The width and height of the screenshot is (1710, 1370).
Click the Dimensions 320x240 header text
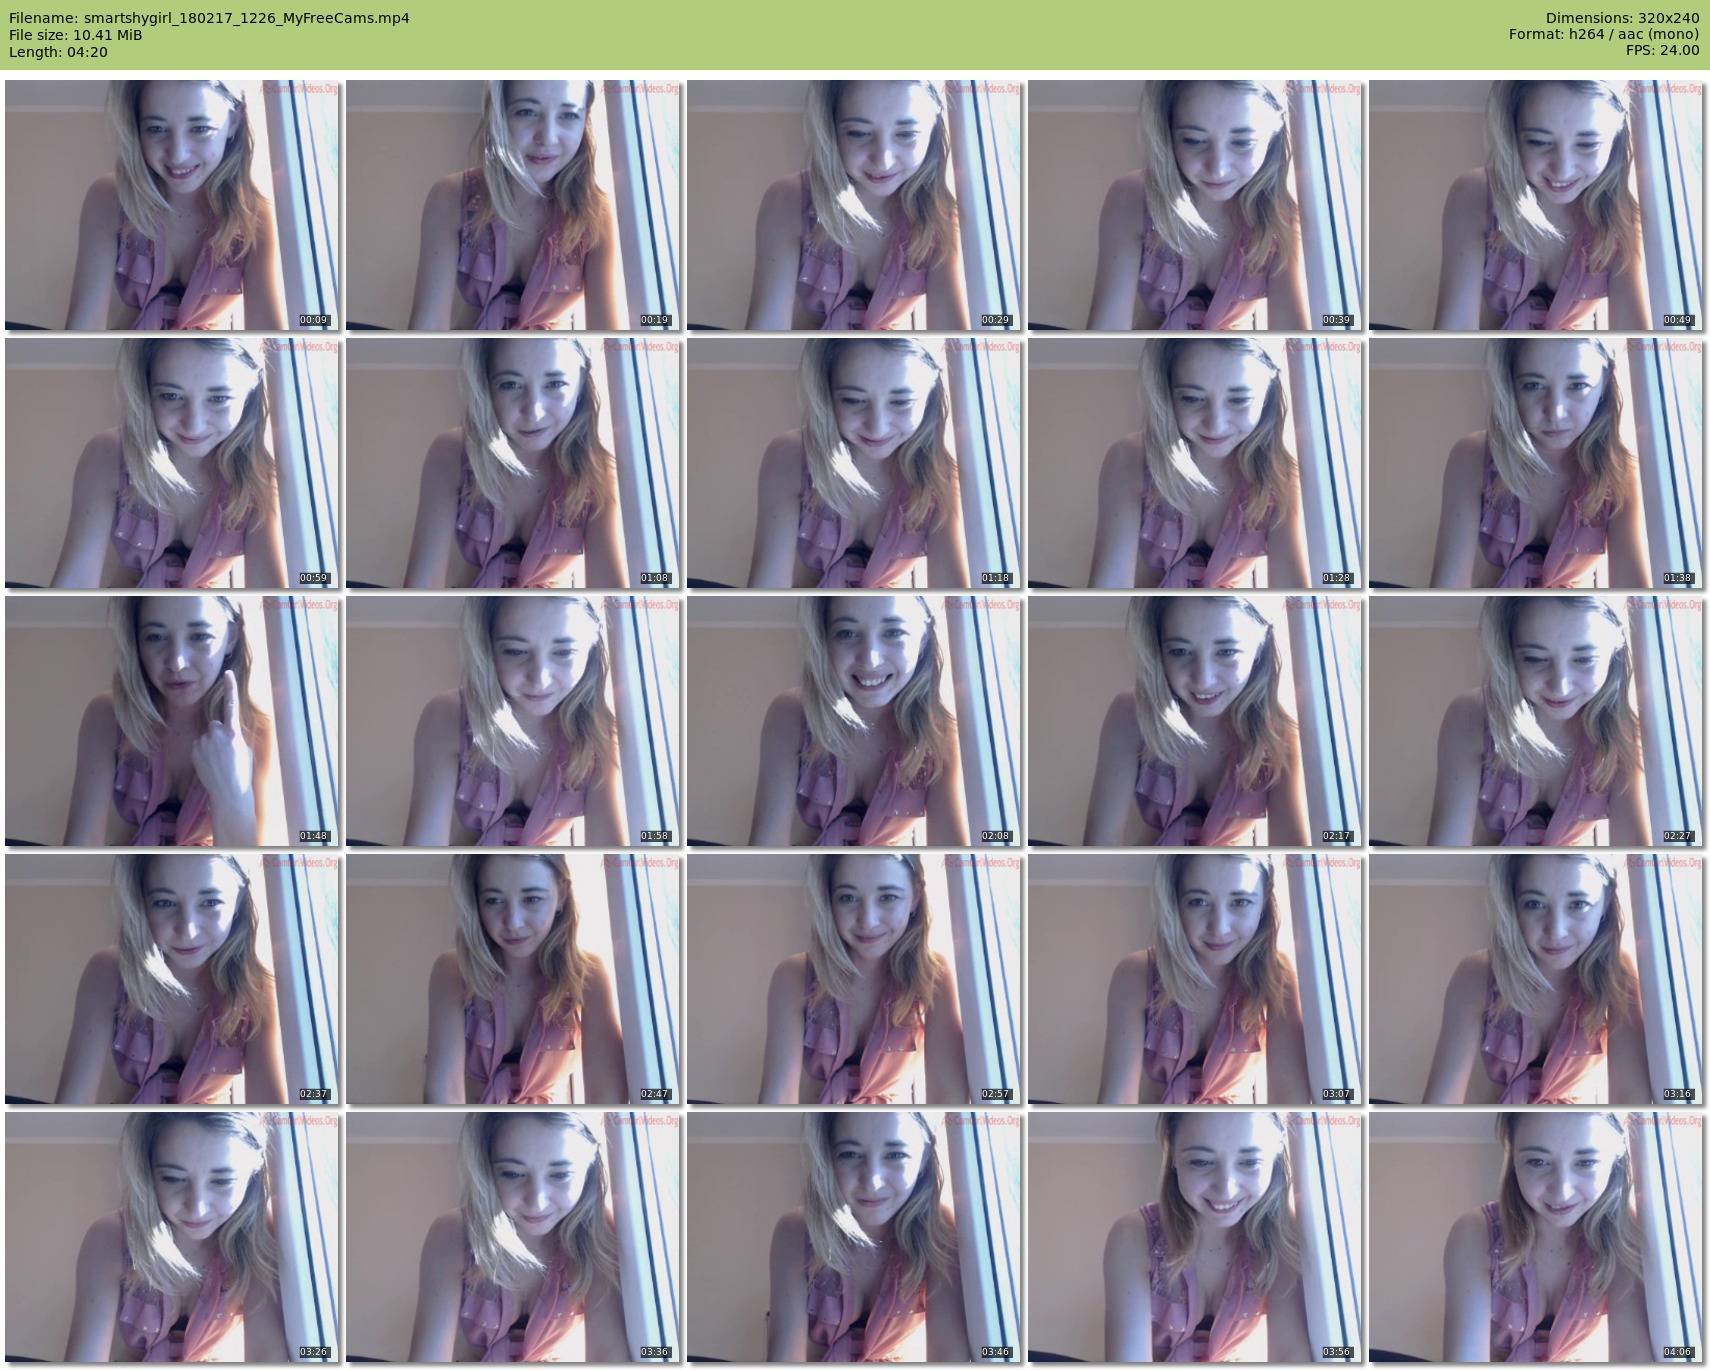click(1622, 18)
